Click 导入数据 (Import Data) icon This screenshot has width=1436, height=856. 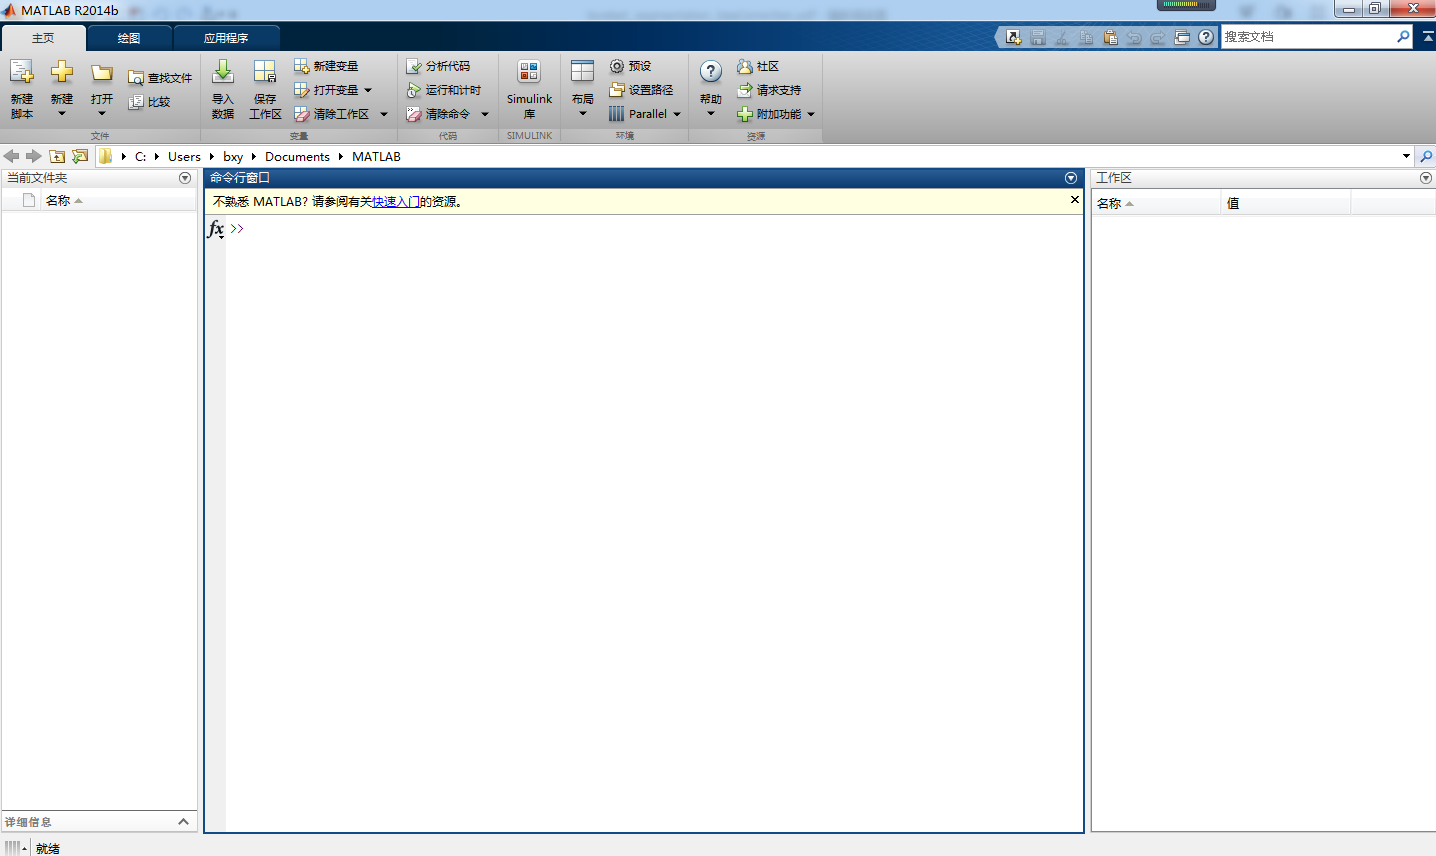(223, 72)
